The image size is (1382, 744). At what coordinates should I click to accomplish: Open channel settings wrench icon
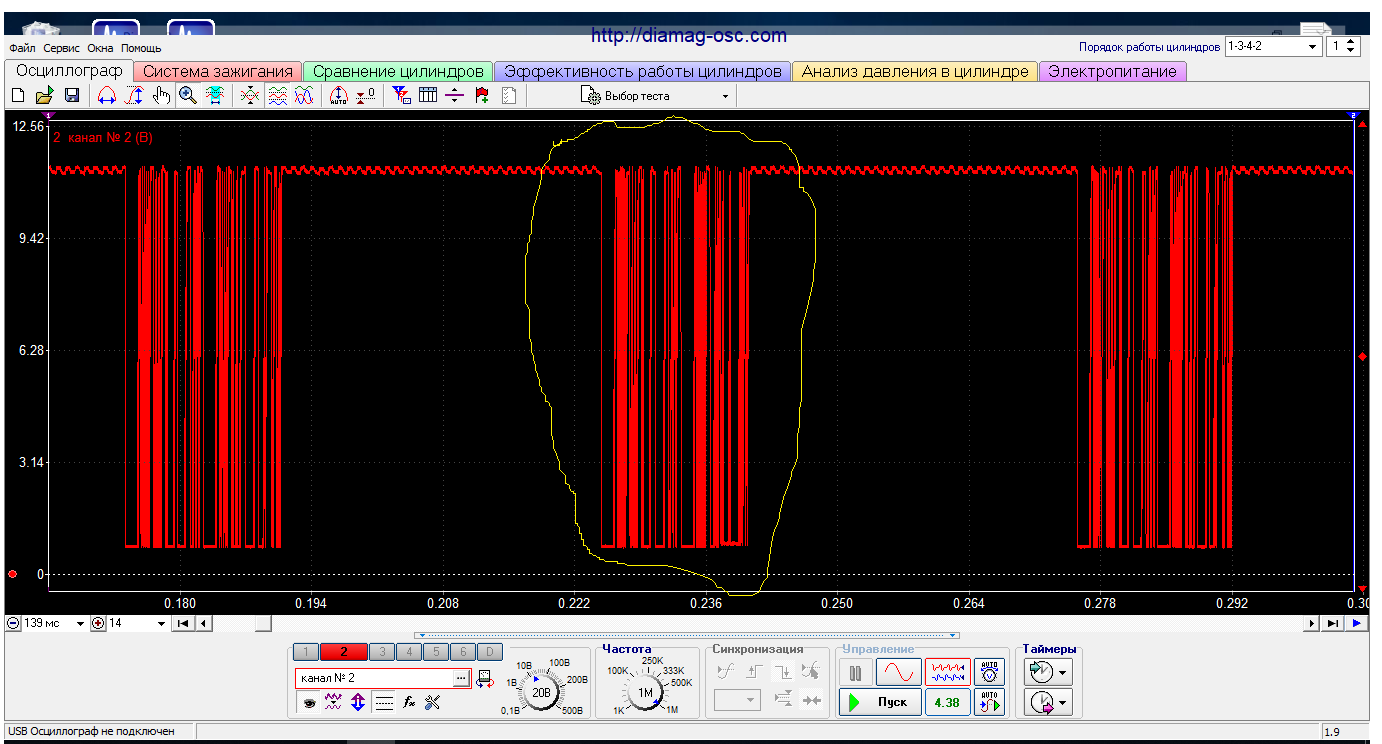click(433, 703)
